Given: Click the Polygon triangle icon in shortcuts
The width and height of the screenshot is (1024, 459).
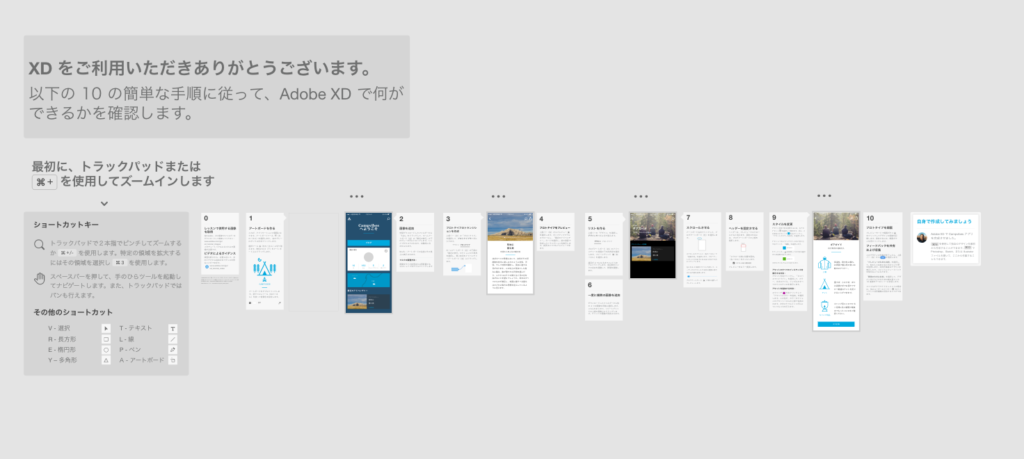Looking at the screenshot, I should [106, 360].
